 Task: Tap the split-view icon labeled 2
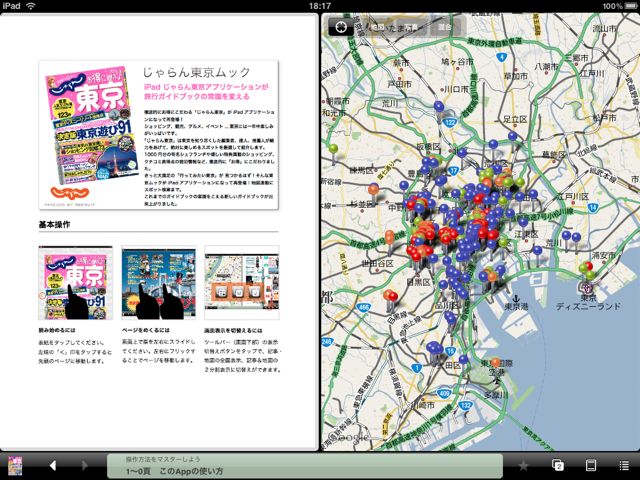click(x=558, y=465)
